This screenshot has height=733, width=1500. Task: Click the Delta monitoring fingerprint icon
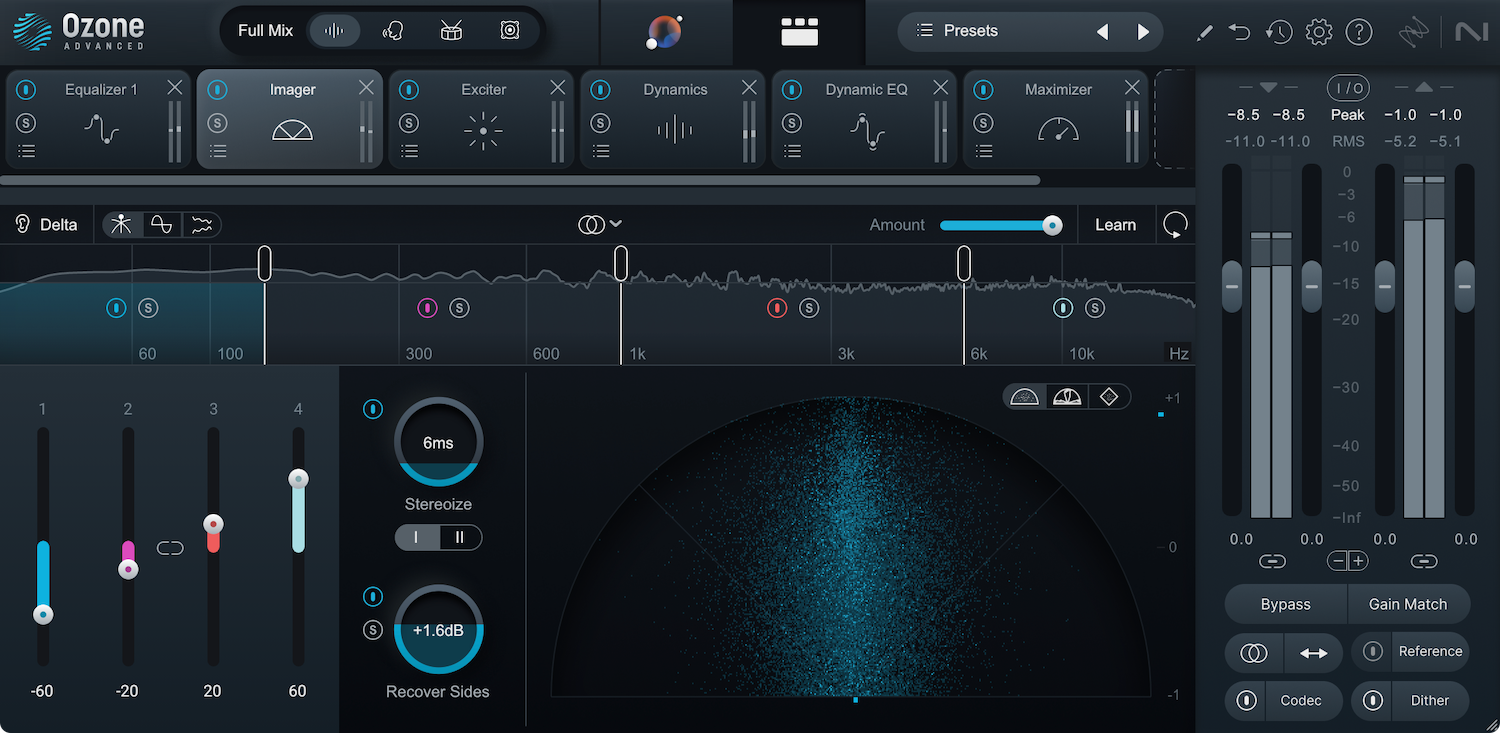point(21,224)
